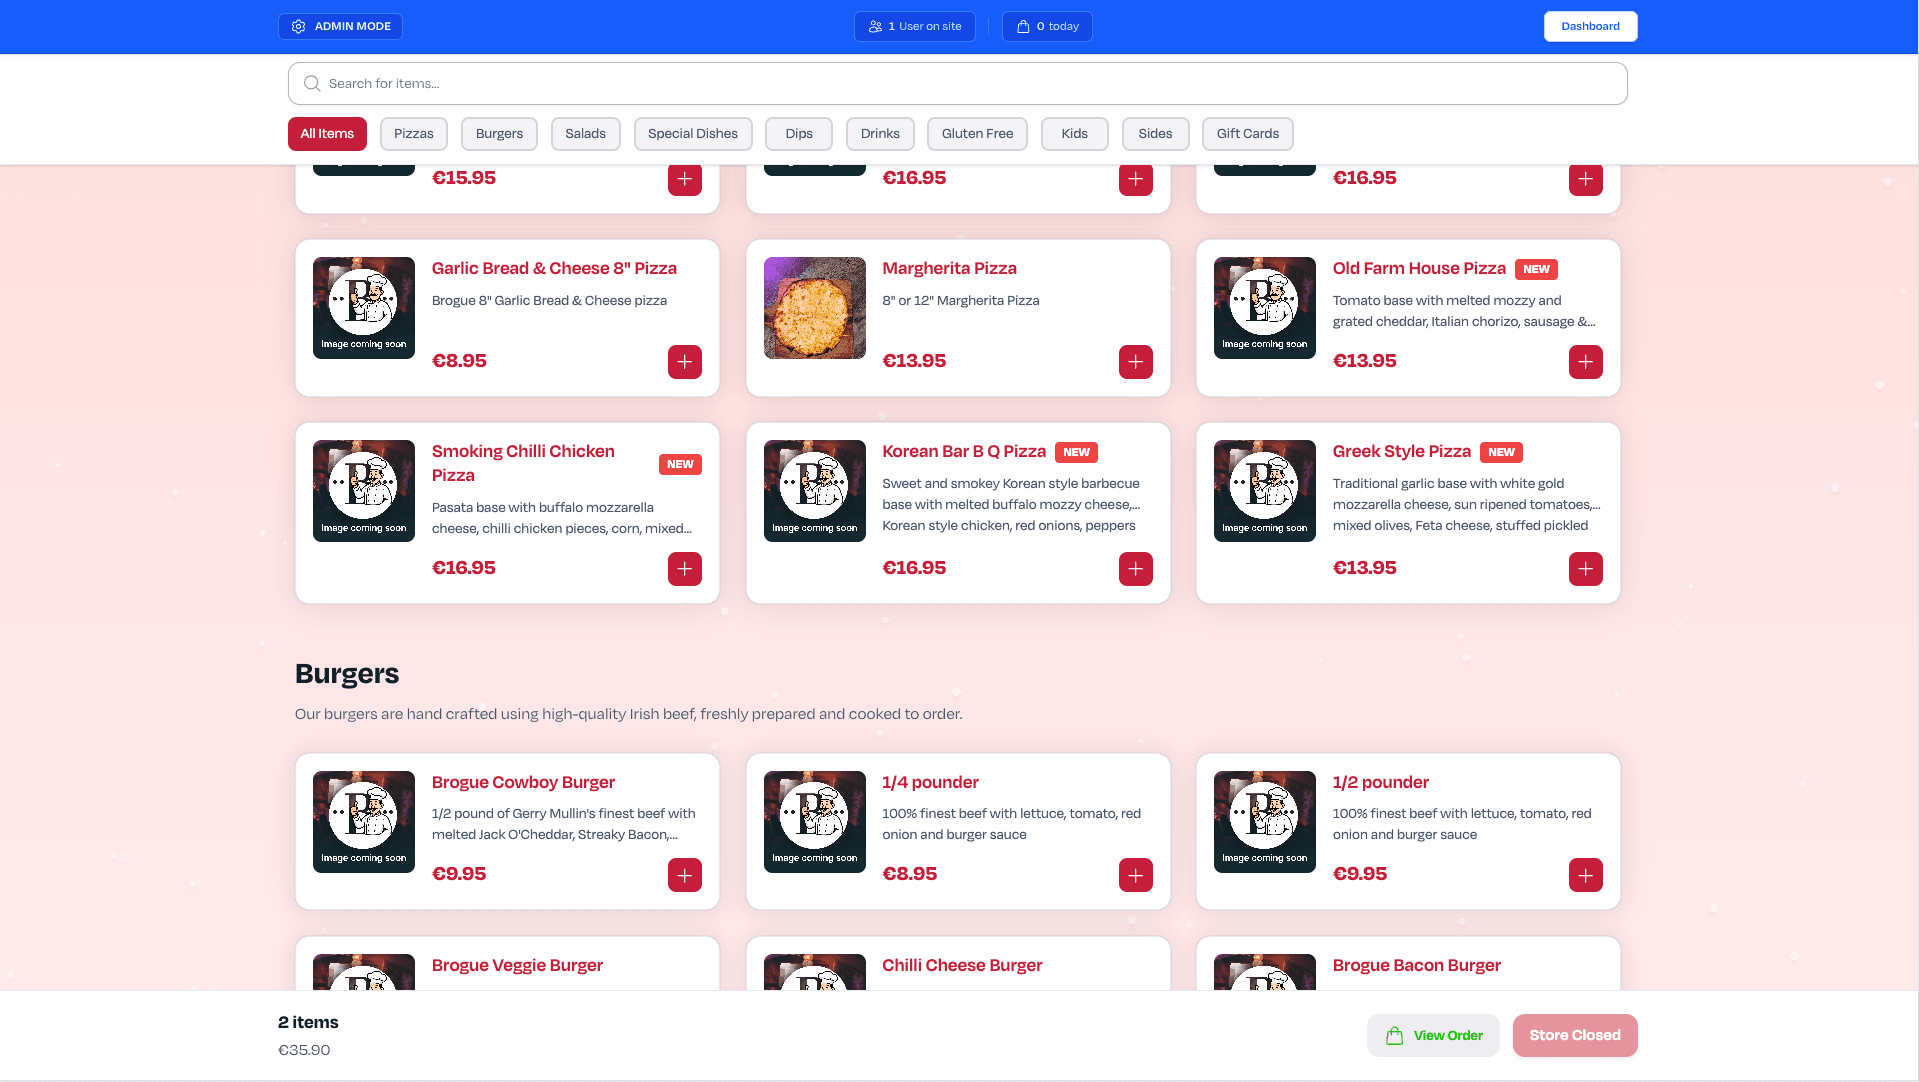Image resolution: width=1919 pixels, height=1082 pixels.
Task: Click the €35.90 order total
Action: point(304,1051)
